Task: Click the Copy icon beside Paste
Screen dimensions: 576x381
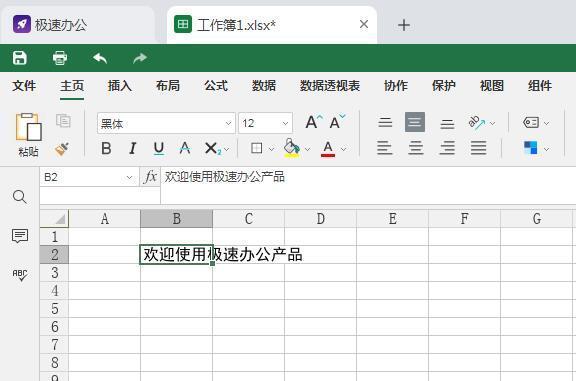Action: coord(63,121)
